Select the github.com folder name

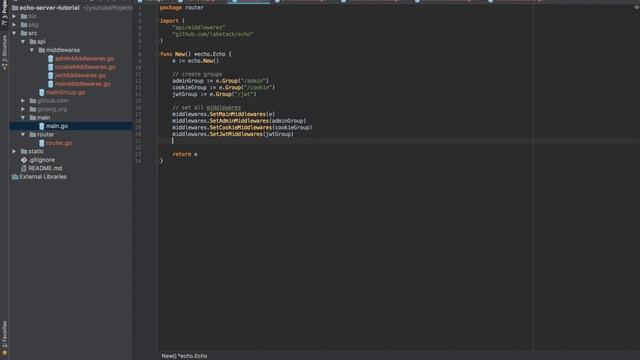(53, 101)
